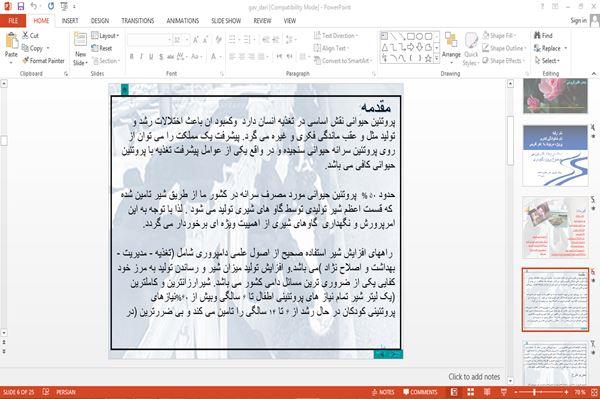
Task: Open Arrange objects button
Action: pyautogui.click(x=451, y=46)
